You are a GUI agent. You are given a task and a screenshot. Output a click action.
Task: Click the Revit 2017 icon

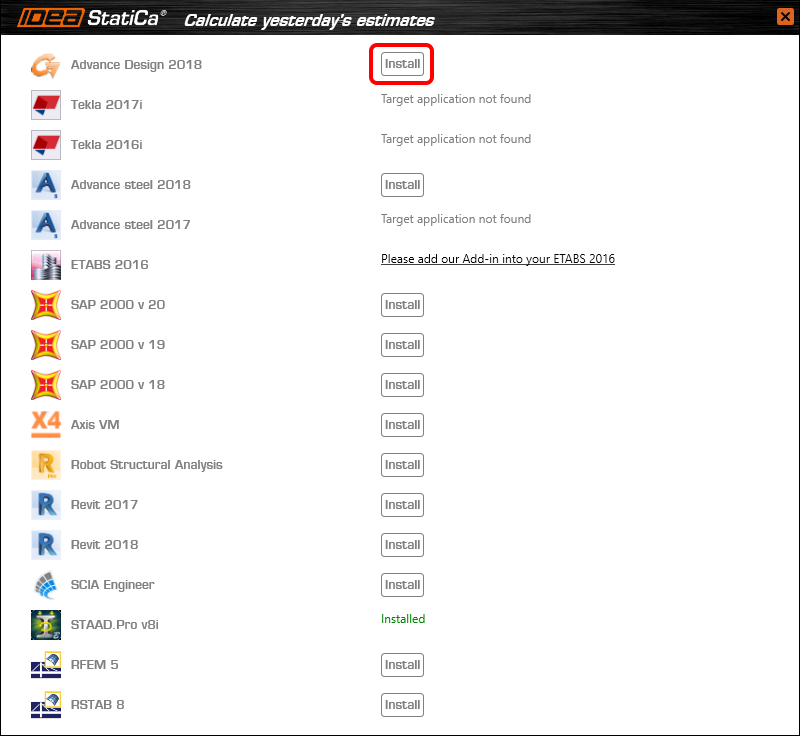[45, 504]
